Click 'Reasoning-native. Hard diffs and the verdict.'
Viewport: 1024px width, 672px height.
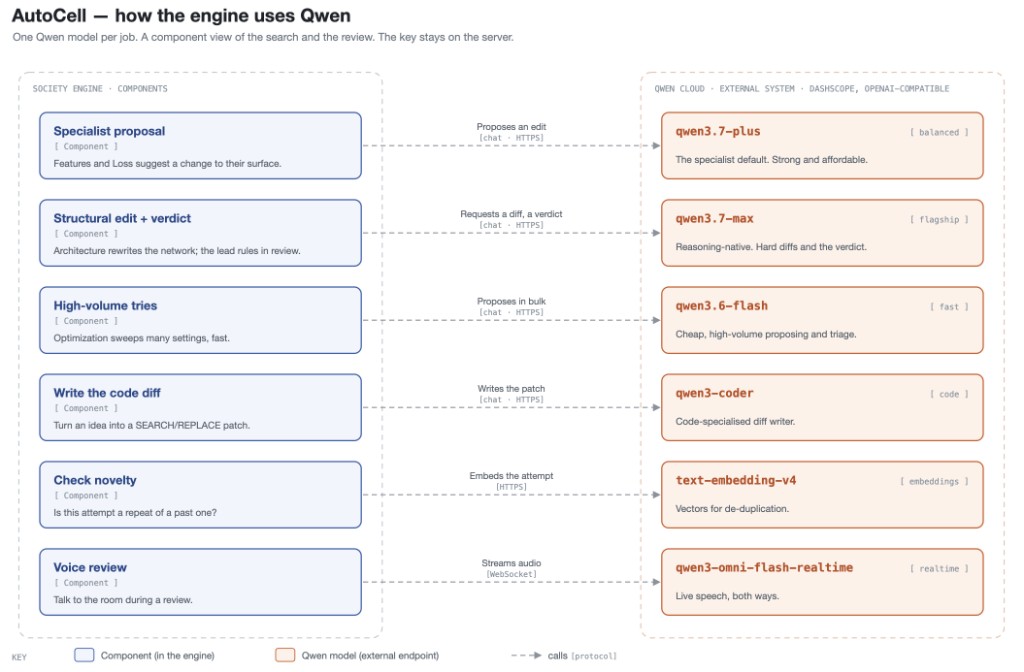[x=771, y=247]
